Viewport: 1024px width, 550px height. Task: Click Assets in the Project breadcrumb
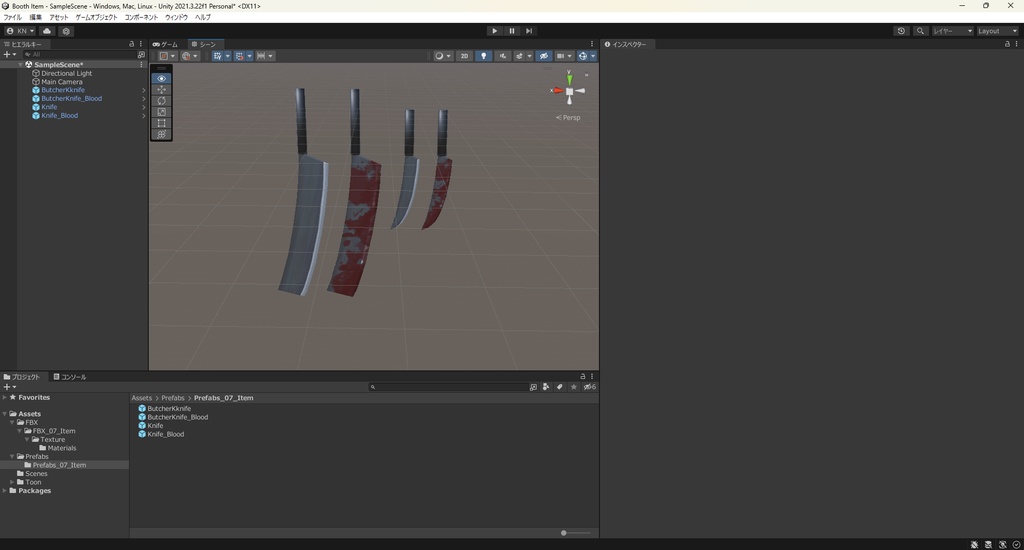pyautogui.click(x=141, y=398)
